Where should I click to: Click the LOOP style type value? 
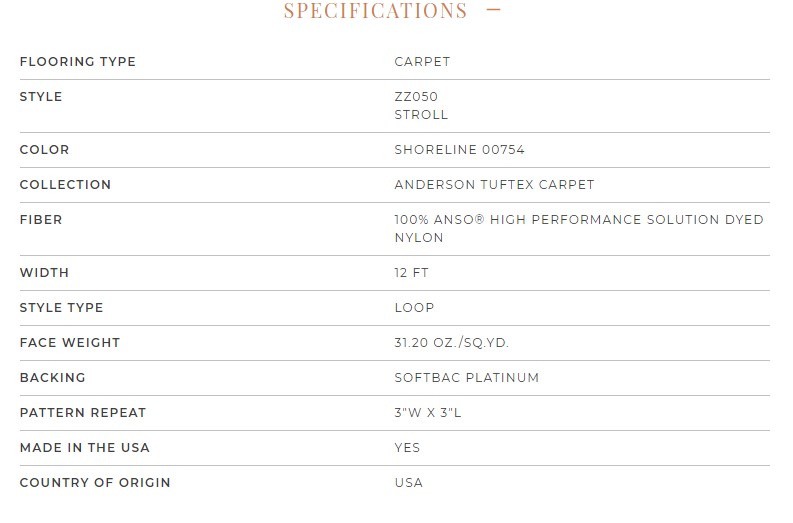[x=414, y=308]
